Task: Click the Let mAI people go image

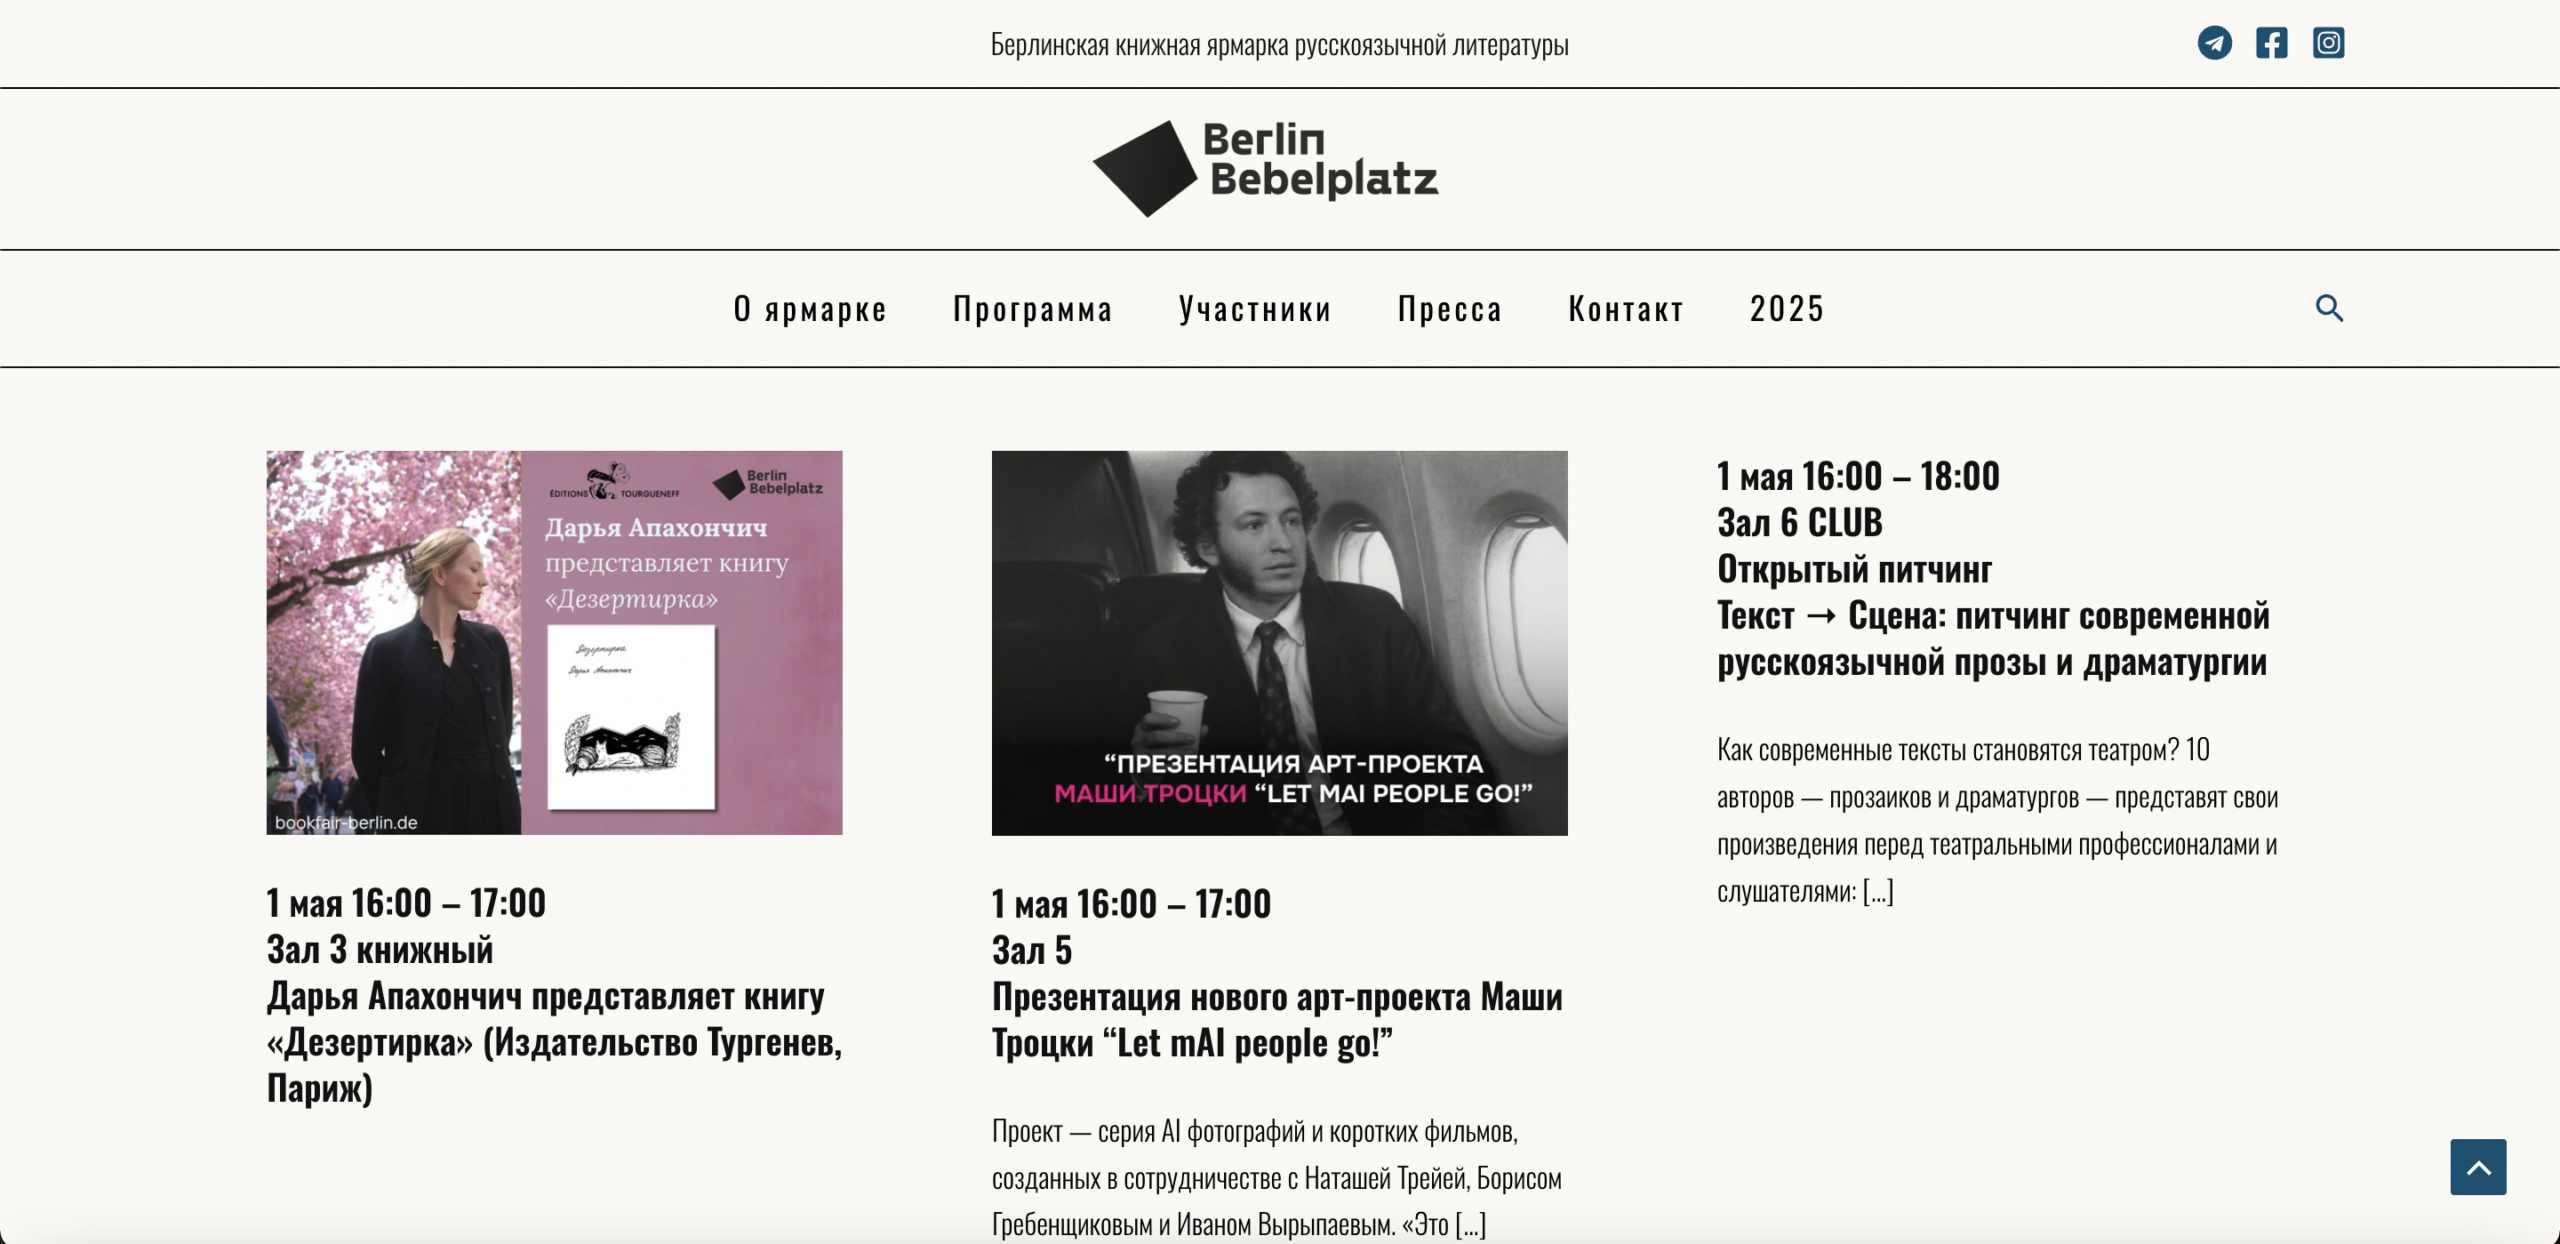Action: 1280,642
